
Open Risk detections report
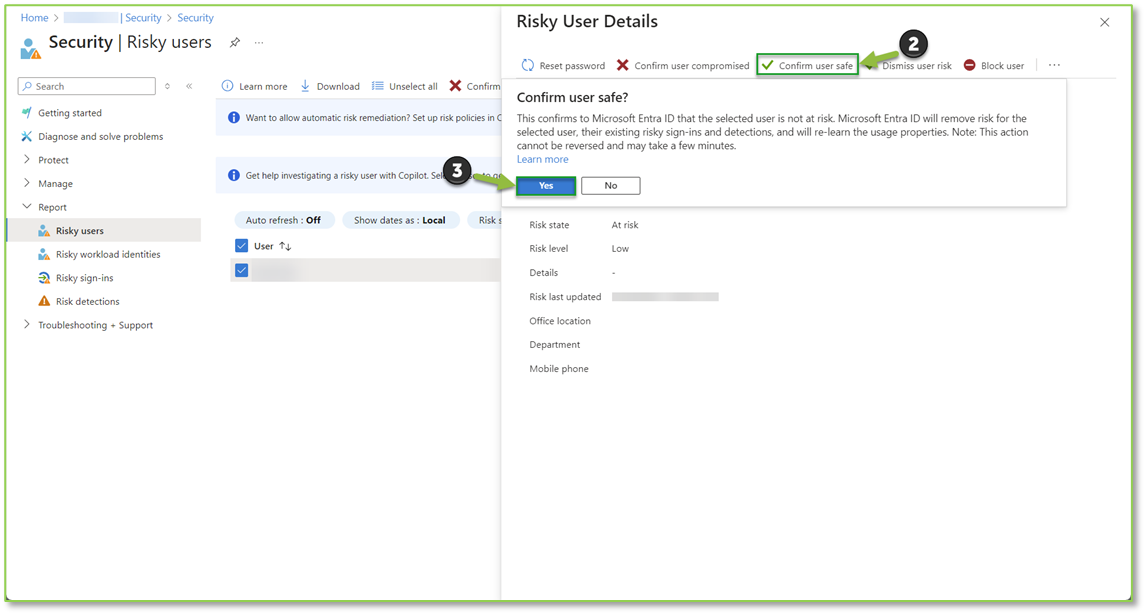[87, 301]
